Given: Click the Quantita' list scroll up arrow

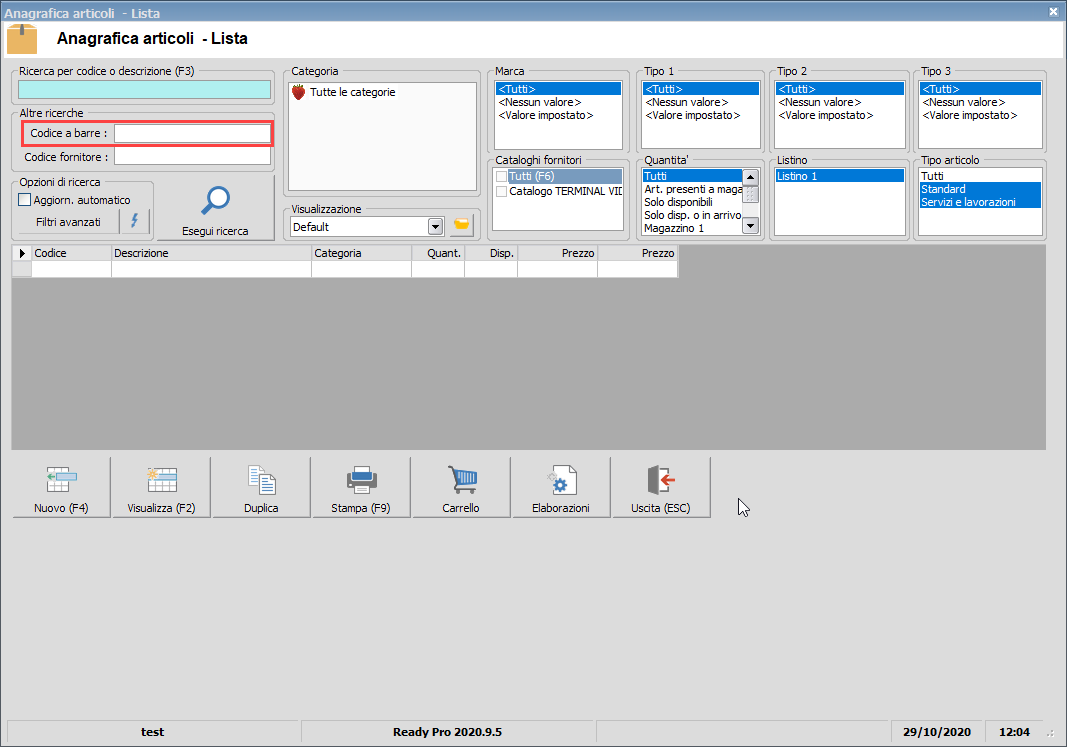Looking at the screenshot, I should pyautogui.click(x=750, y=177).
